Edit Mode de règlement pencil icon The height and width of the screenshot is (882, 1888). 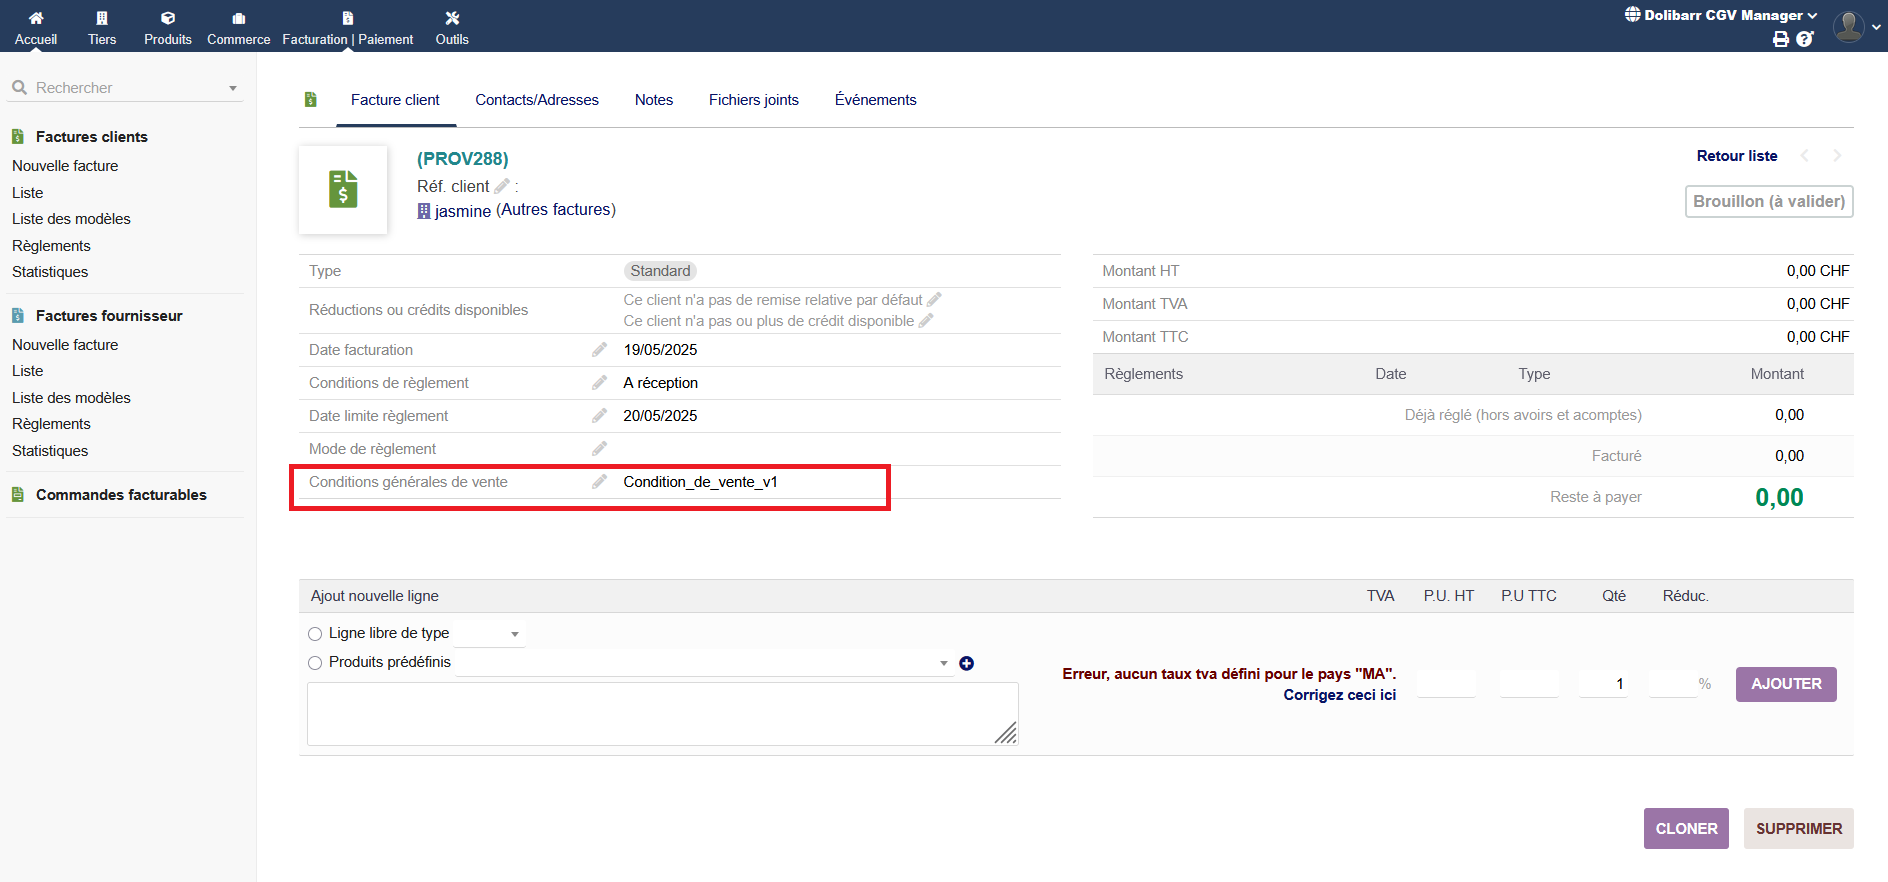pyautogui.click(x=599, y=449)
